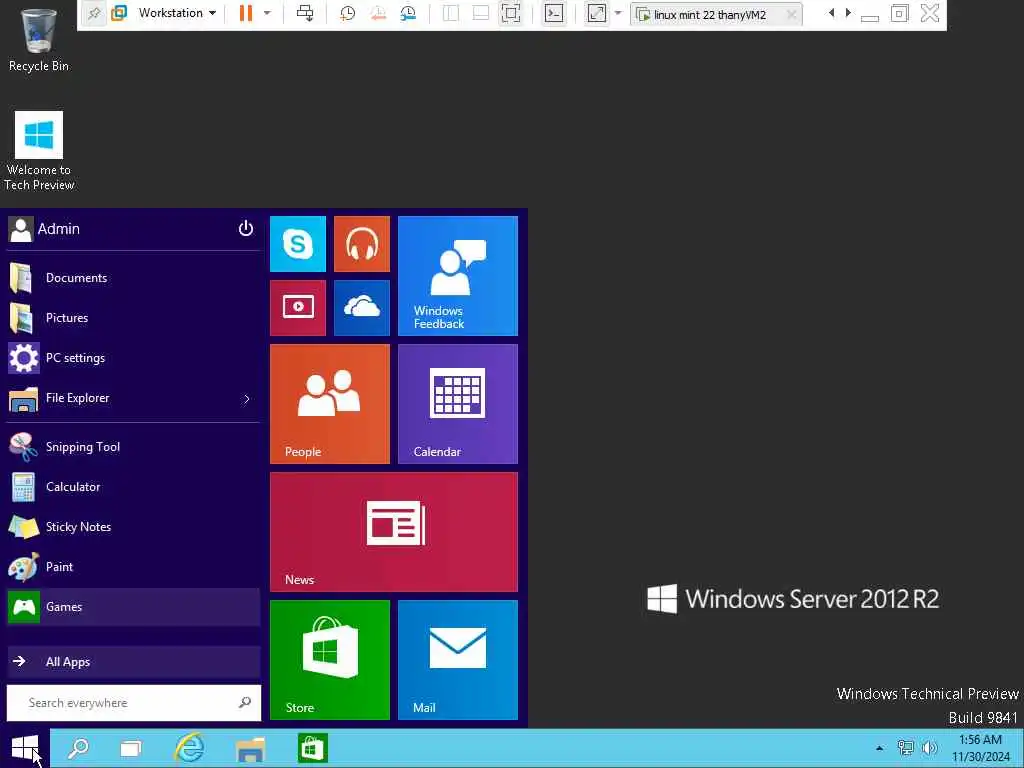1024x768 pixels.
Task: Open the People tile
Action: pos(330,404)
